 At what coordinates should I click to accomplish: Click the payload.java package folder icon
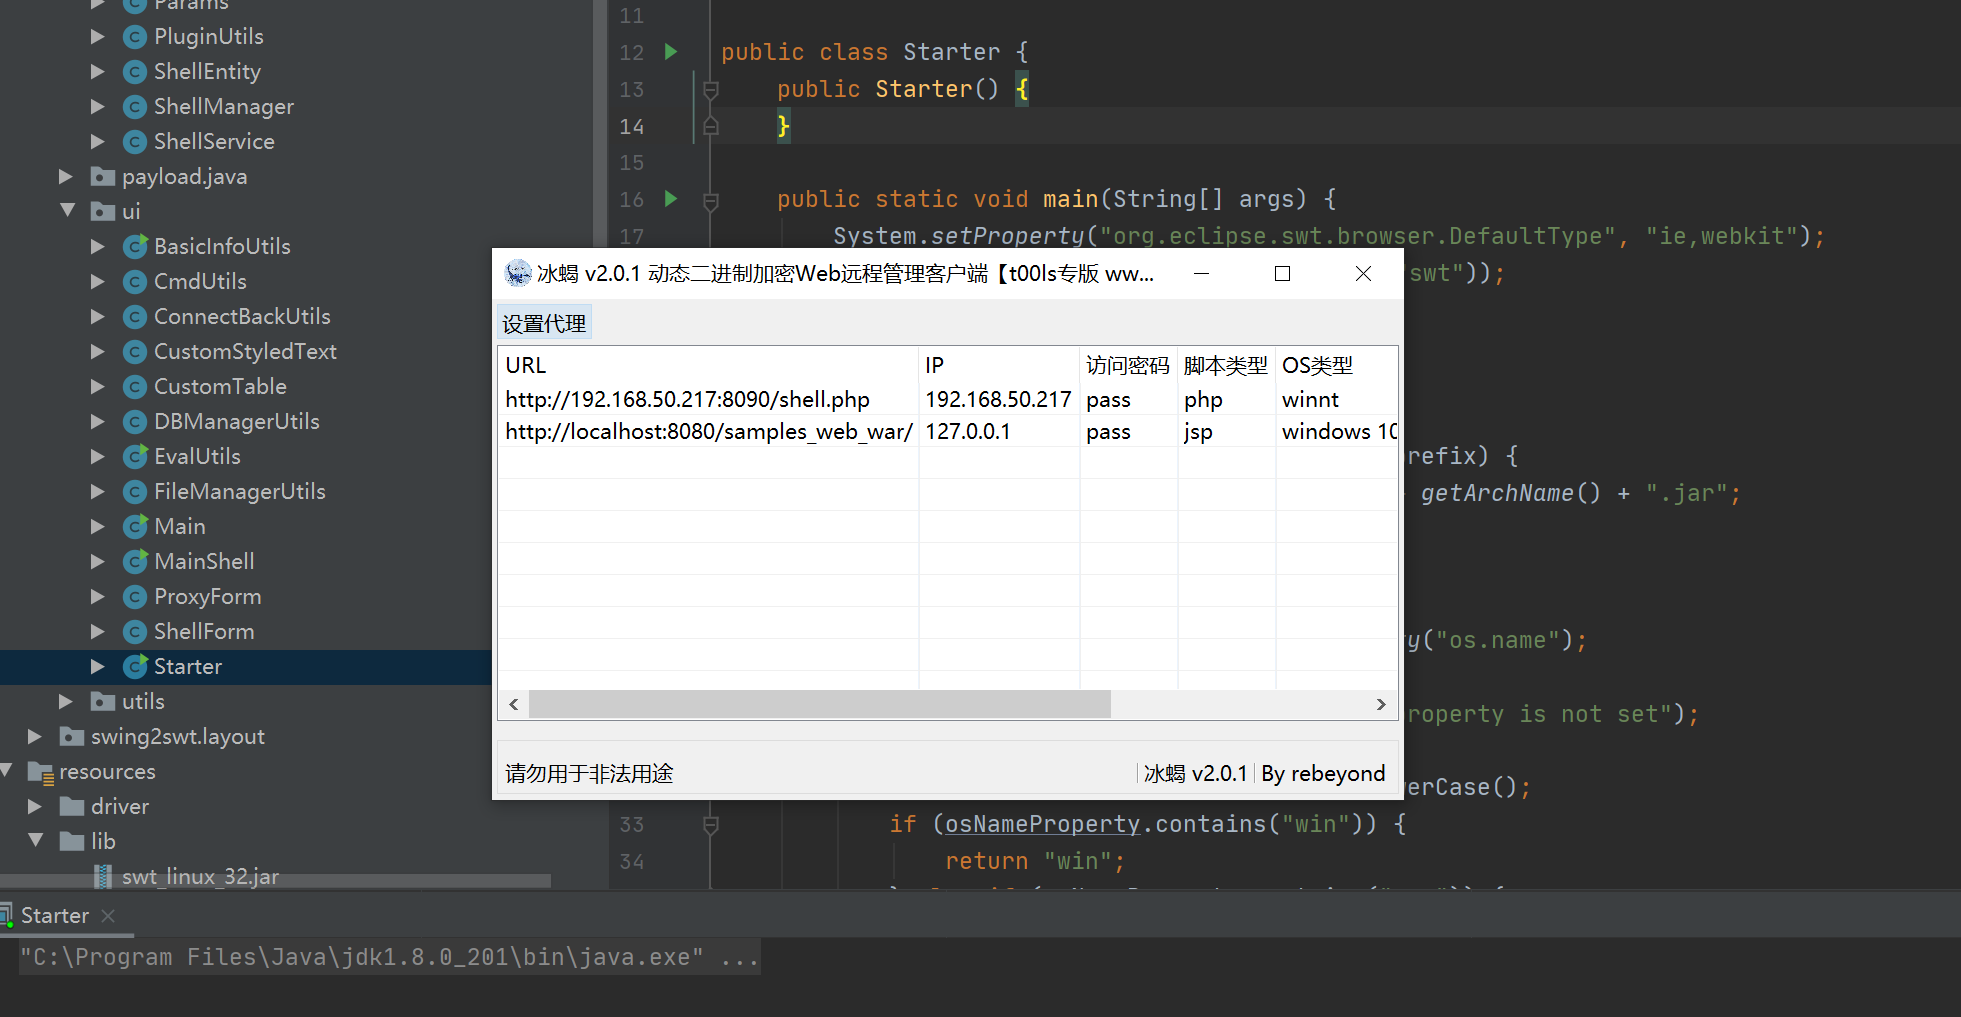pyautogui.click(x=103, y=177)
